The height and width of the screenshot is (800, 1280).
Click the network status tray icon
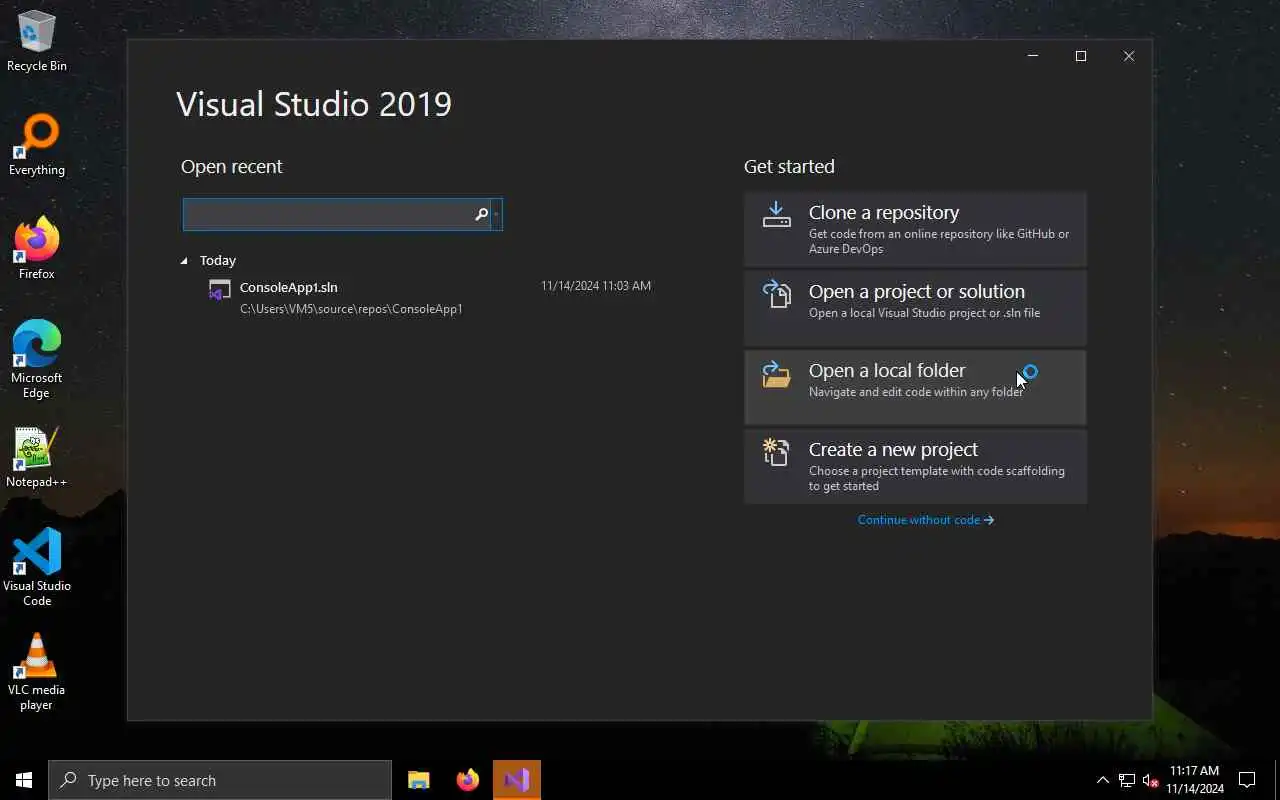[1127, 781]
